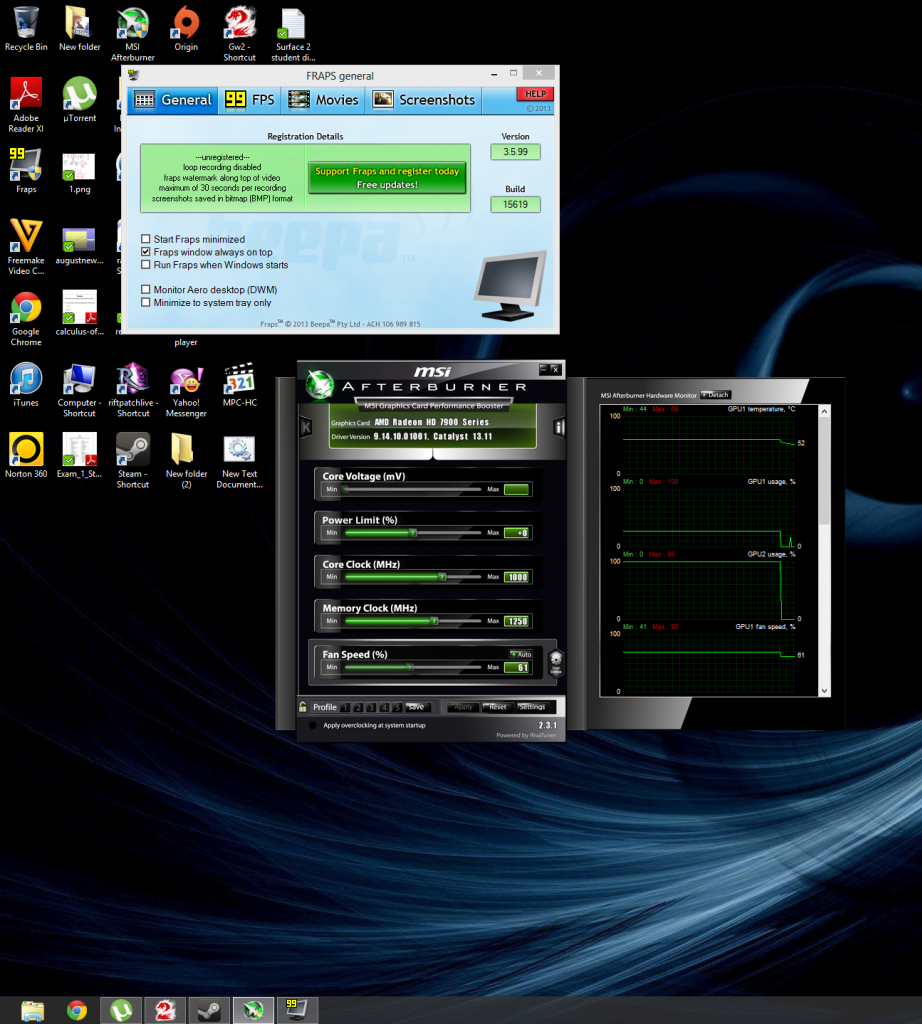The width and height of the screenshot is (922, 1024).
Task: Open user-defined fan settings gear icon
Action: click(557, 663)
